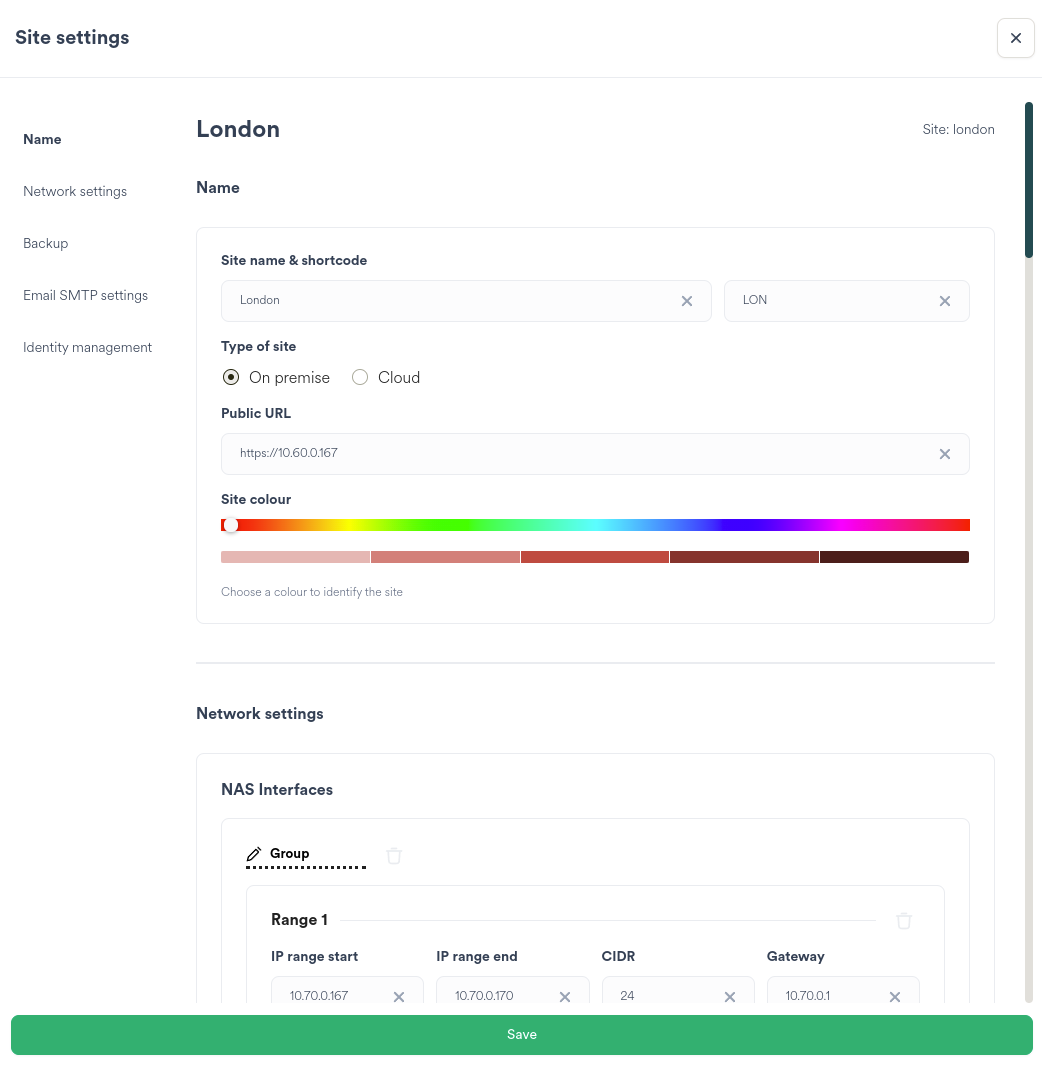
Task: Open Network settings from the sidebar
Action: click(75, 191)
